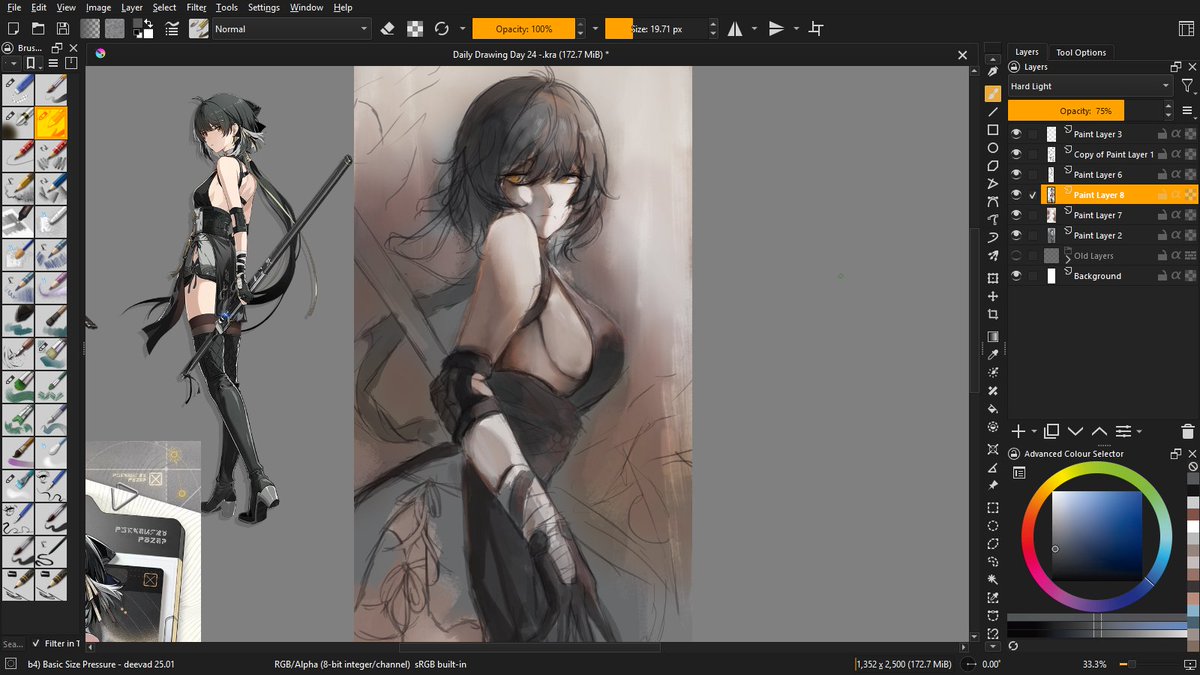The height and width of the screenshot is (675, 1200).
Task: Open the new layer type dropdown arrow
Action: tap(1033, 431)
